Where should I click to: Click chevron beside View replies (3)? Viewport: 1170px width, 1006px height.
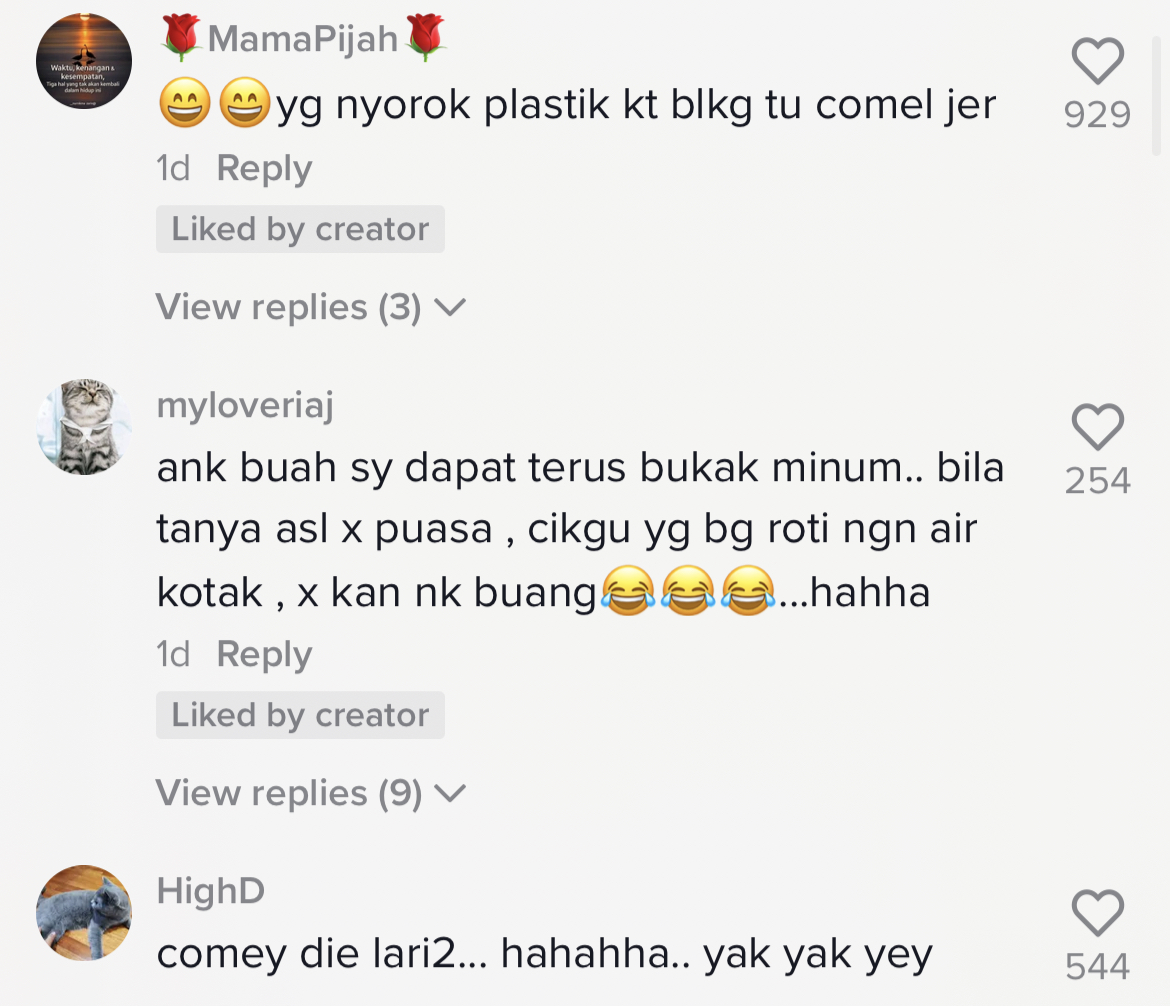click(450, 307)
